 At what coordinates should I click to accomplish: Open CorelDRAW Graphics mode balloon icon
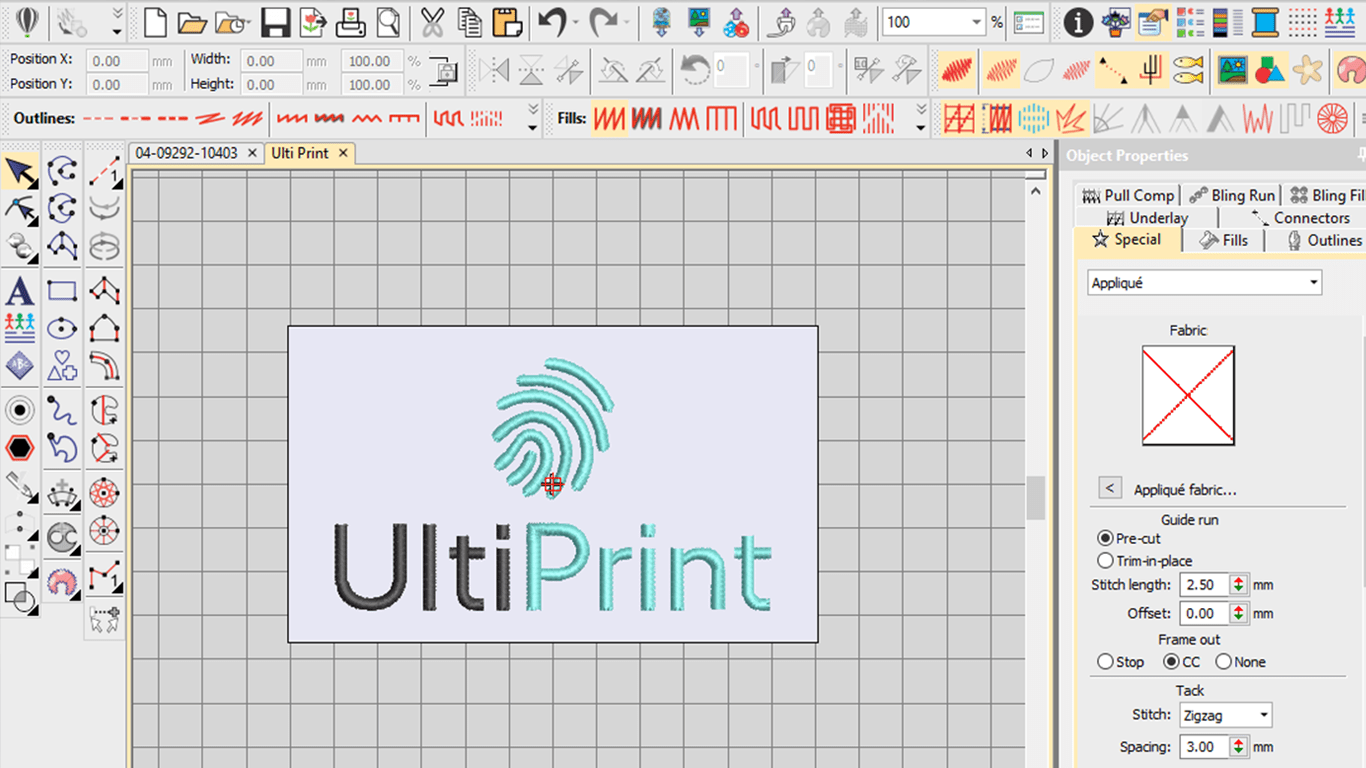26,22
